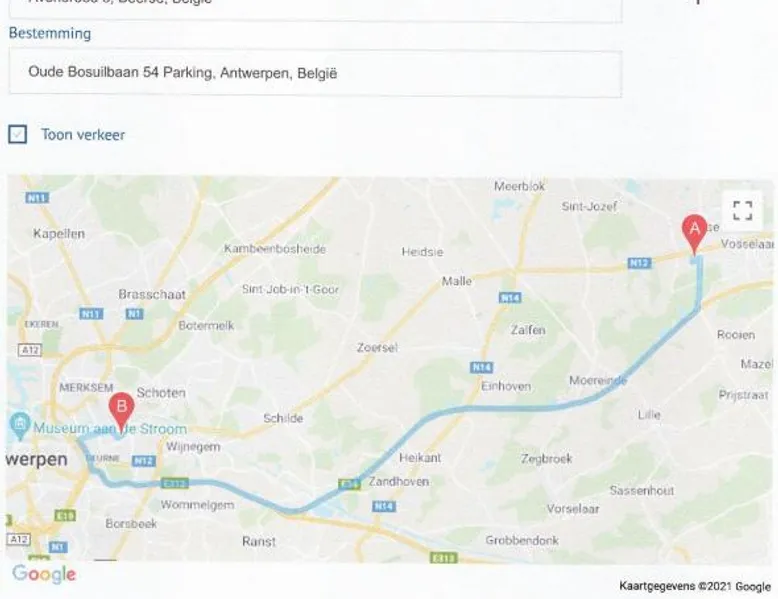Click Kaartgegevens ©2021 Google attribution
The height and width of the screenshot is (599, 778).
click(695, 587)
